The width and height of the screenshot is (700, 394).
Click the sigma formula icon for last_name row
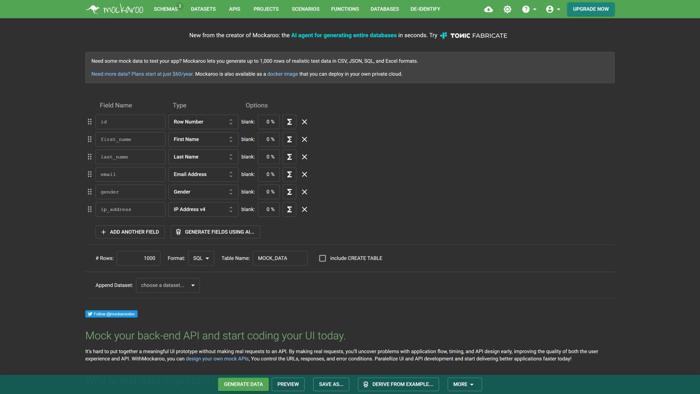pyautogui.click(x=289, y=157)
